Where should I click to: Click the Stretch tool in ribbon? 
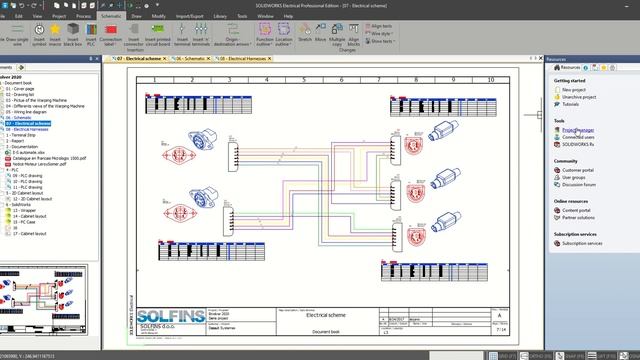pos(305,33)
